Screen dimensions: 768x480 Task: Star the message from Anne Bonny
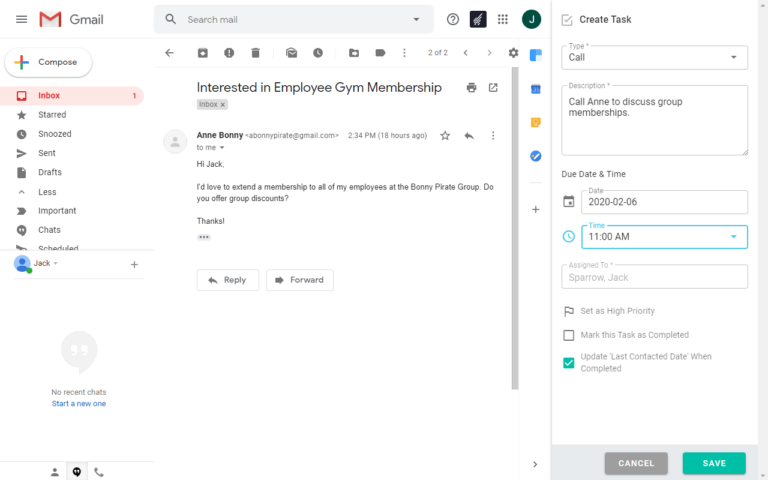[x=445, y=135]
